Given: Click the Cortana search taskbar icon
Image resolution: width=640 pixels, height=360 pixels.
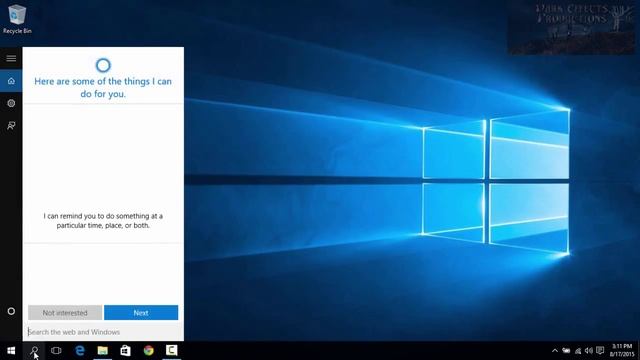Looking at the screenshot, I should 34,351.
